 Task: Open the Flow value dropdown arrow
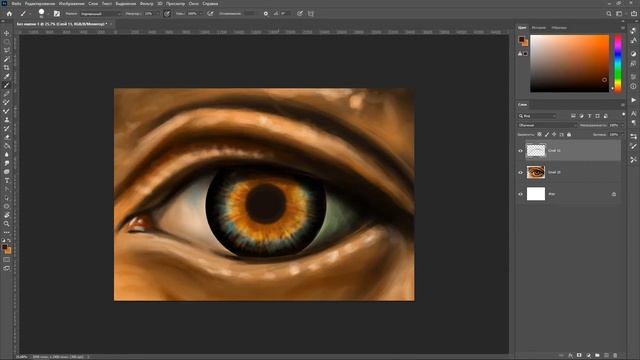201,13
